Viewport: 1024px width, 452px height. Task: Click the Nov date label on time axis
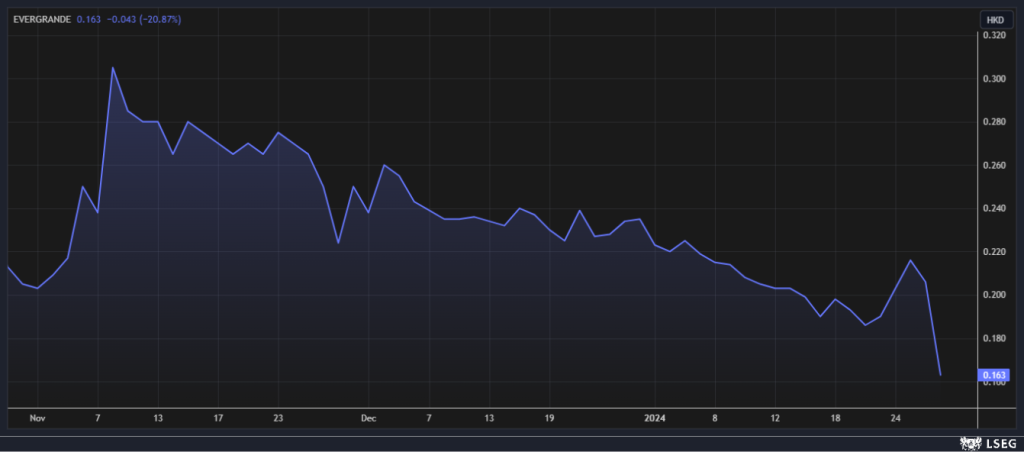[37, 418]
